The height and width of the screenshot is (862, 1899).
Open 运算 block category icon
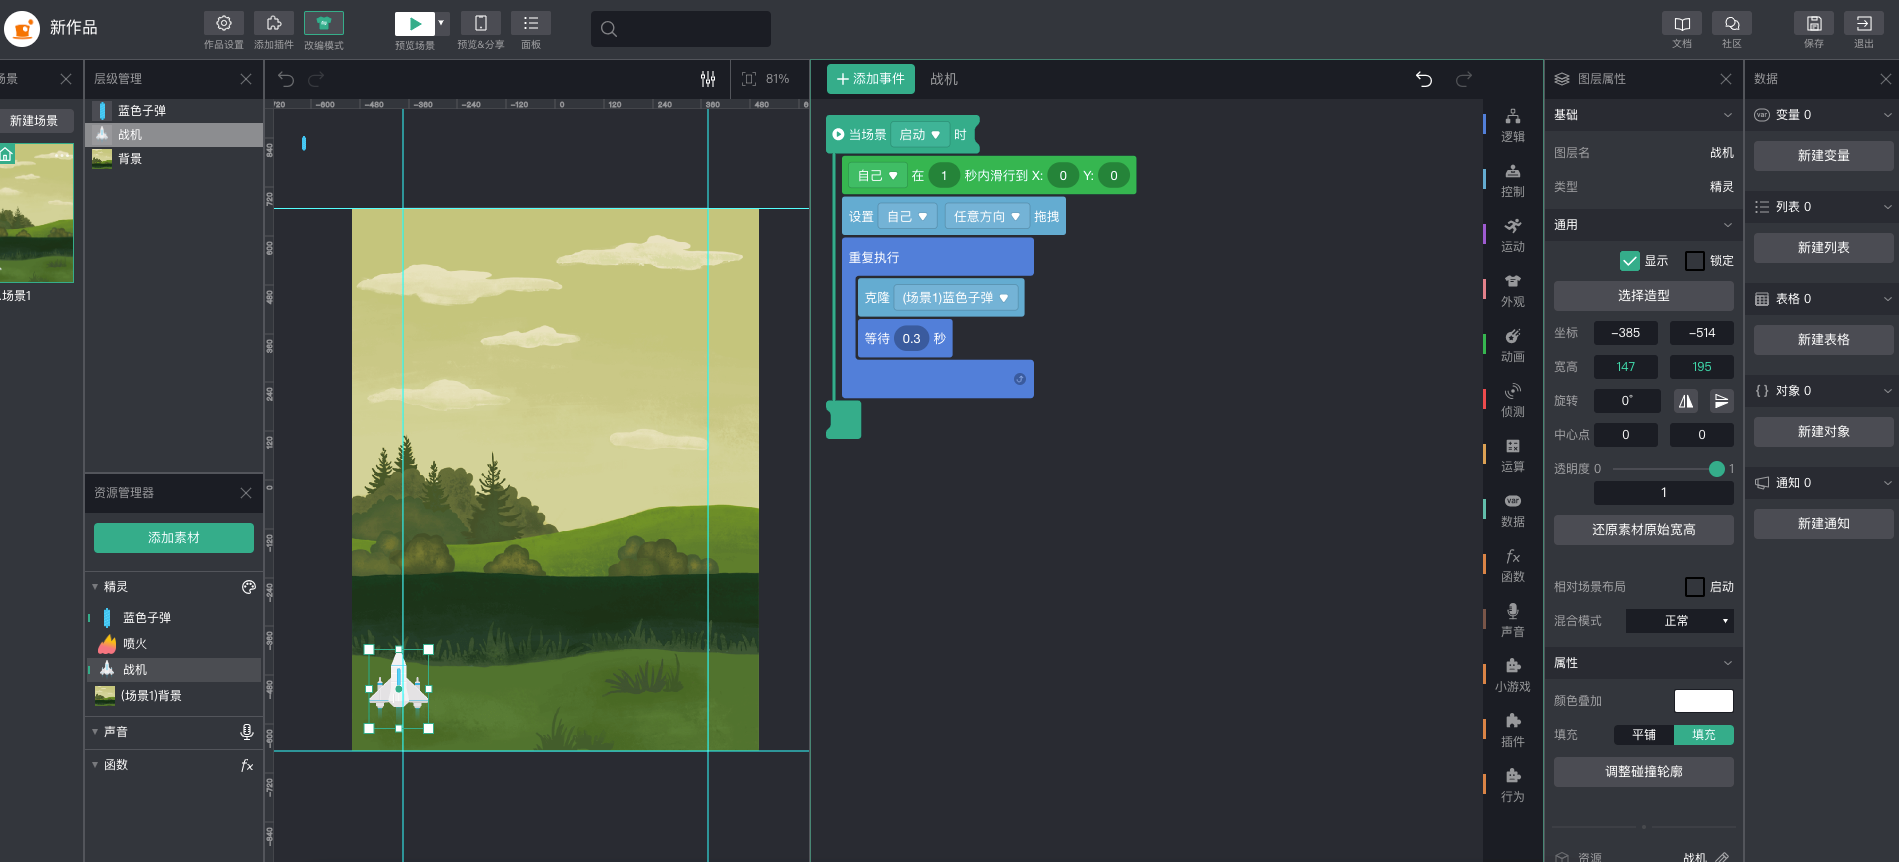pyautogui.click(x=1513, y=446)
